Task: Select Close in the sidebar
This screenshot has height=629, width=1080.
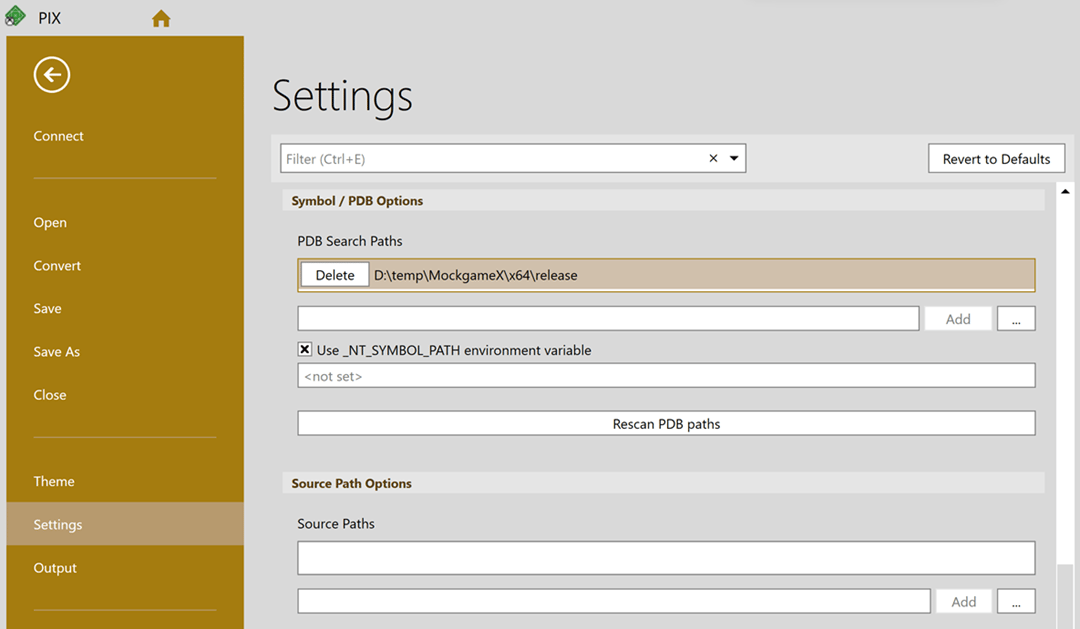Action: click(x=50, y=395)
